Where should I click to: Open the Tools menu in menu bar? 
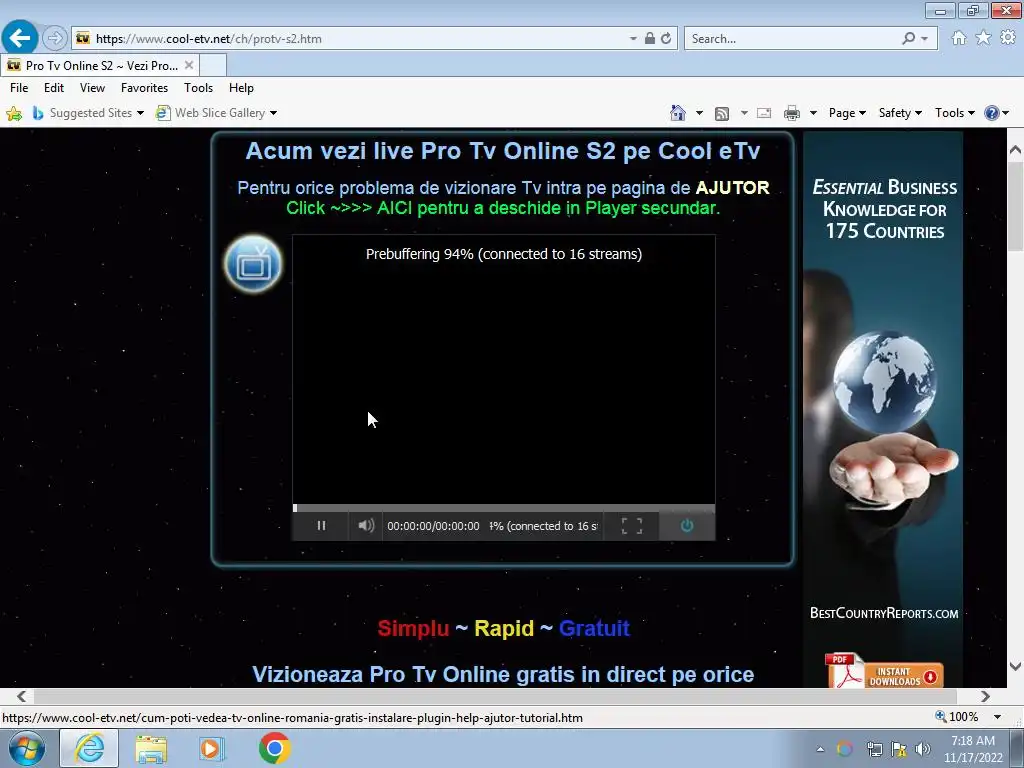[x=199, y=88]
